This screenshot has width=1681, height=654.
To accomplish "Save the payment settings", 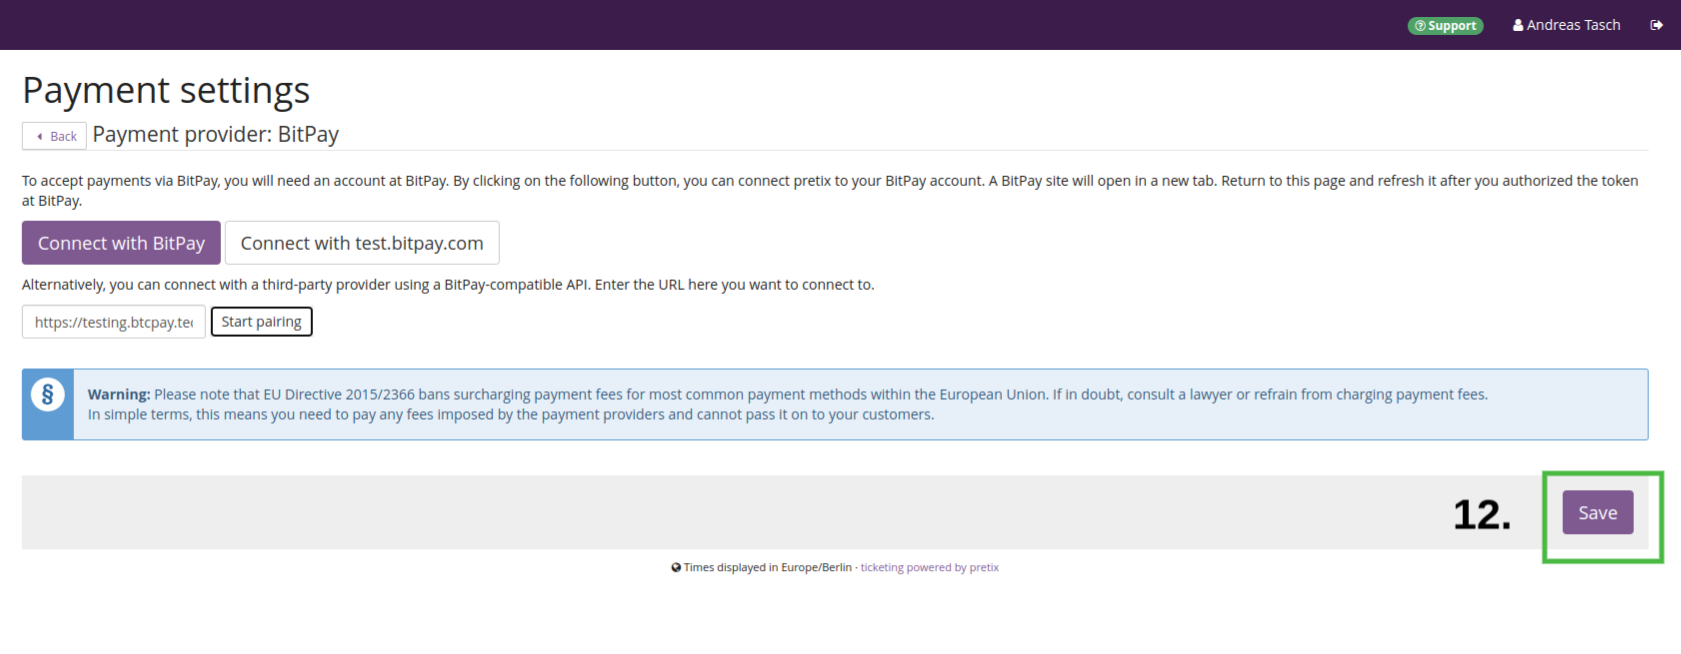I will [1597, 513].
